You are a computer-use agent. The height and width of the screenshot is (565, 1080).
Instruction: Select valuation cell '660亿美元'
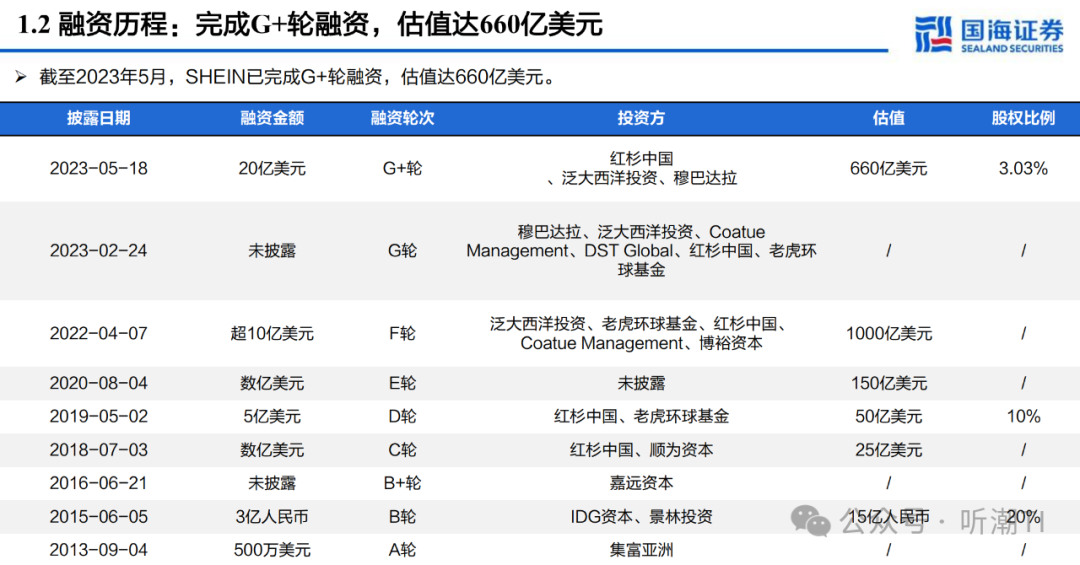(x=889, y=169)
